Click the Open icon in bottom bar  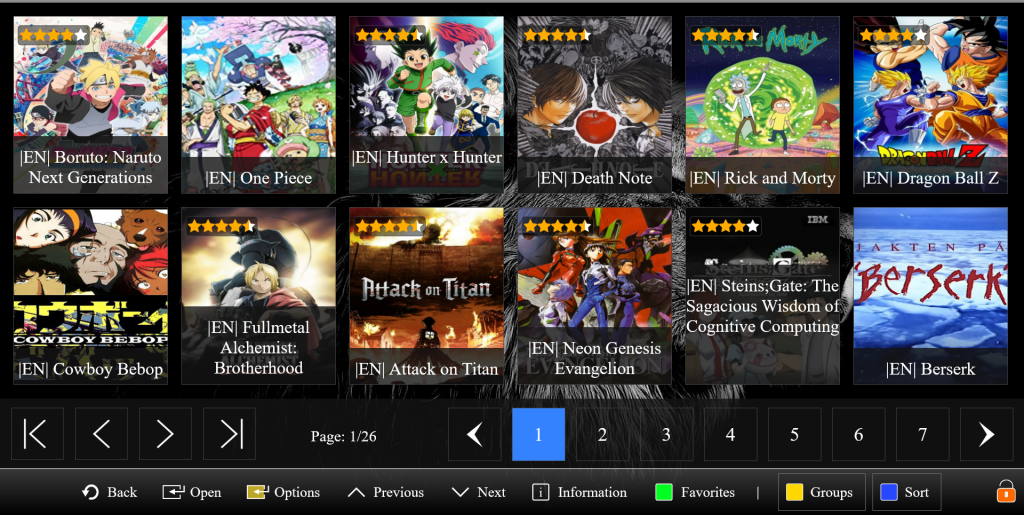point(173,492)
